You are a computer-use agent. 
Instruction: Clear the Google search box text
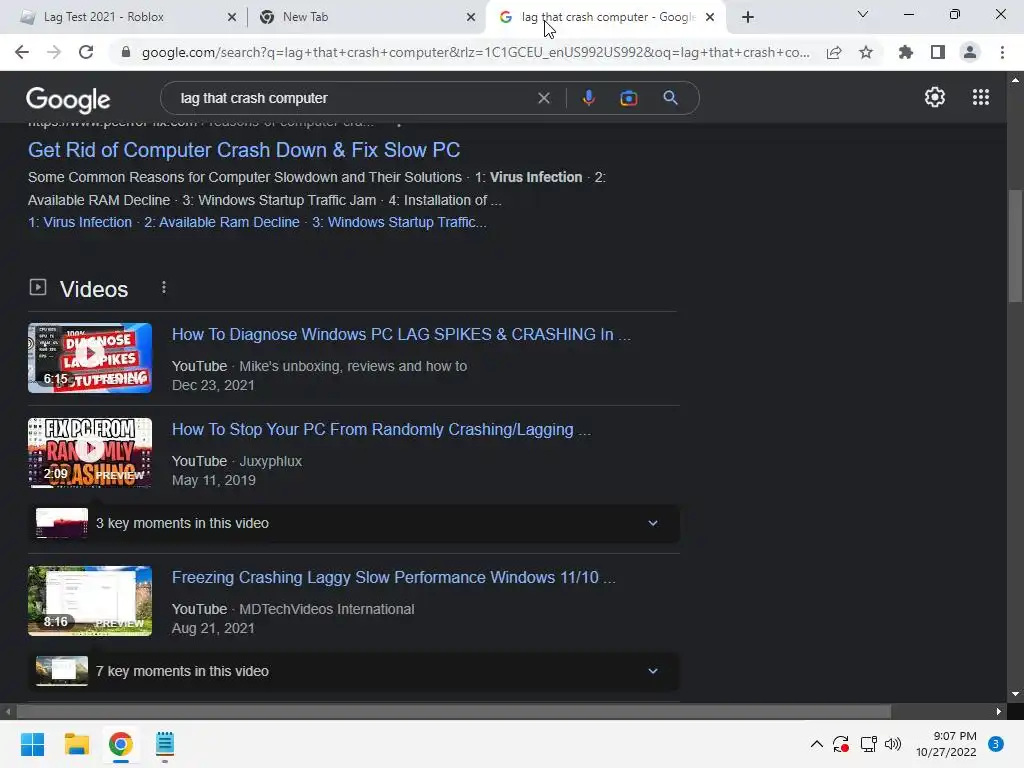543,98
